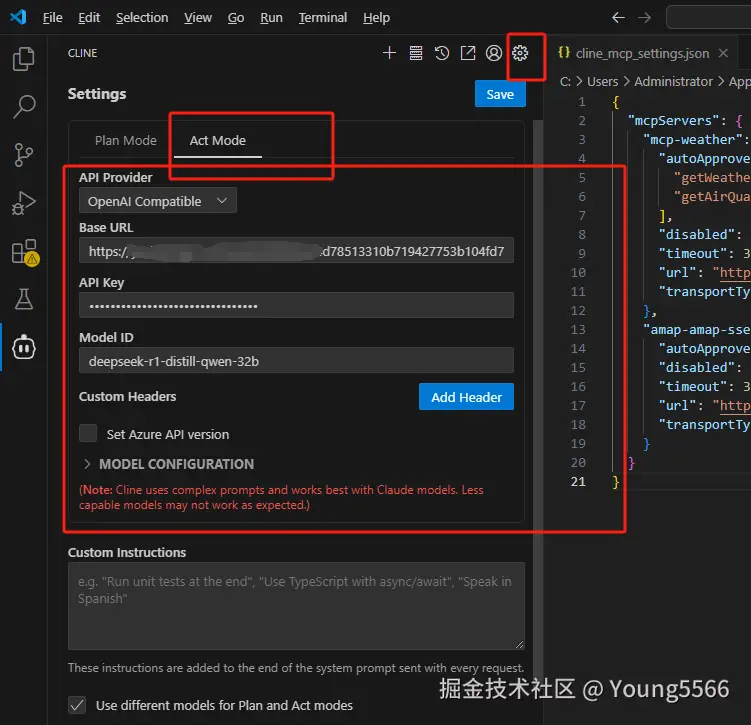Enable Set Azure API version checkbox
This screenshot has width=751, height=725.
(88, 433)
